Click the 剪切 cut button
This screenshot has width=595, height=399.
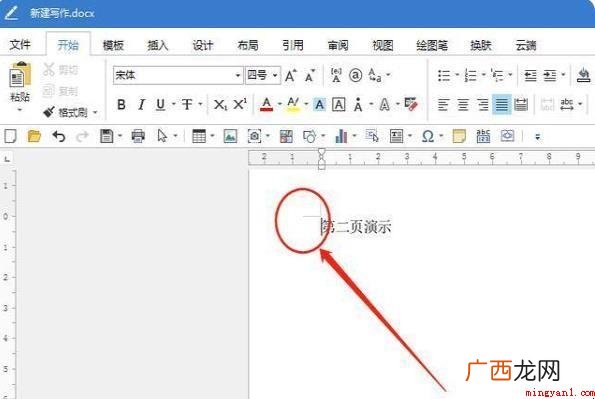coord(61,69)
